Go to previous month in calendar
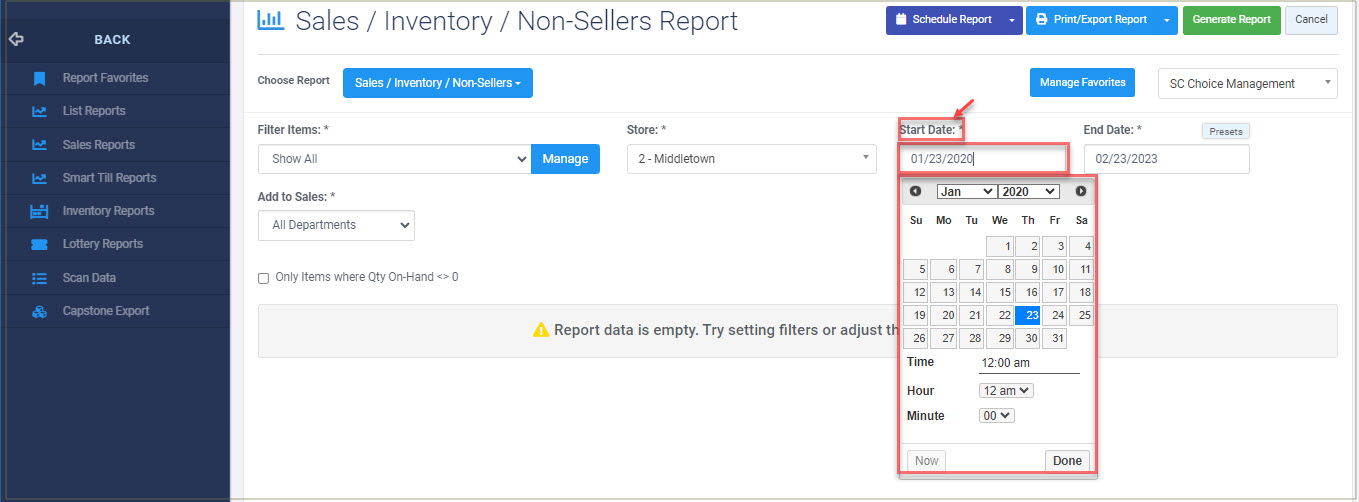The height and width of the screenshot is (502, 1359). tap(915, 191)
